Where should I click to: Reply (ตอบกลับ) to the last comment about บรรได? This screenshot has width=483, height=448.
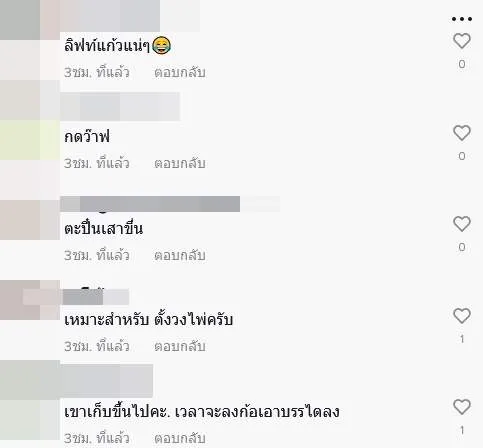[180, 438]
